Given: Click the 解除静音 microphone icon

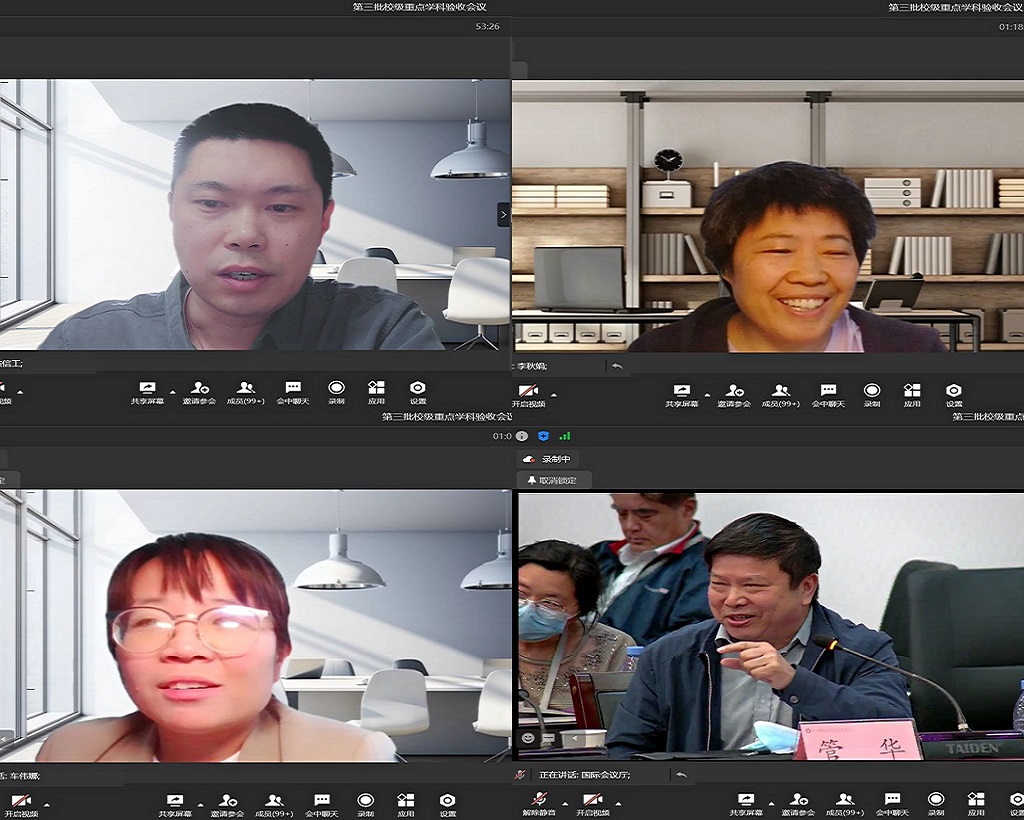Looking at the screenshot, I should [539, 798].
